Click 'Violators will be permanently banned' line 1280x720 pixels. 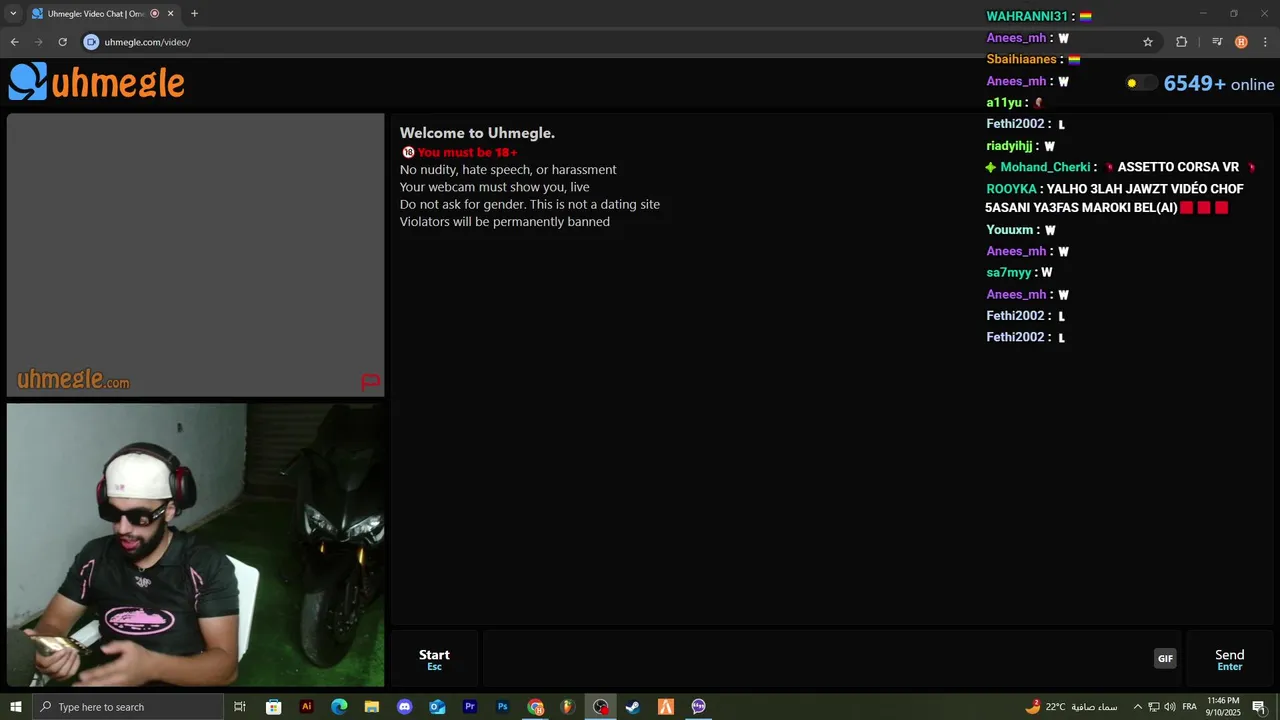pos(505,221)
